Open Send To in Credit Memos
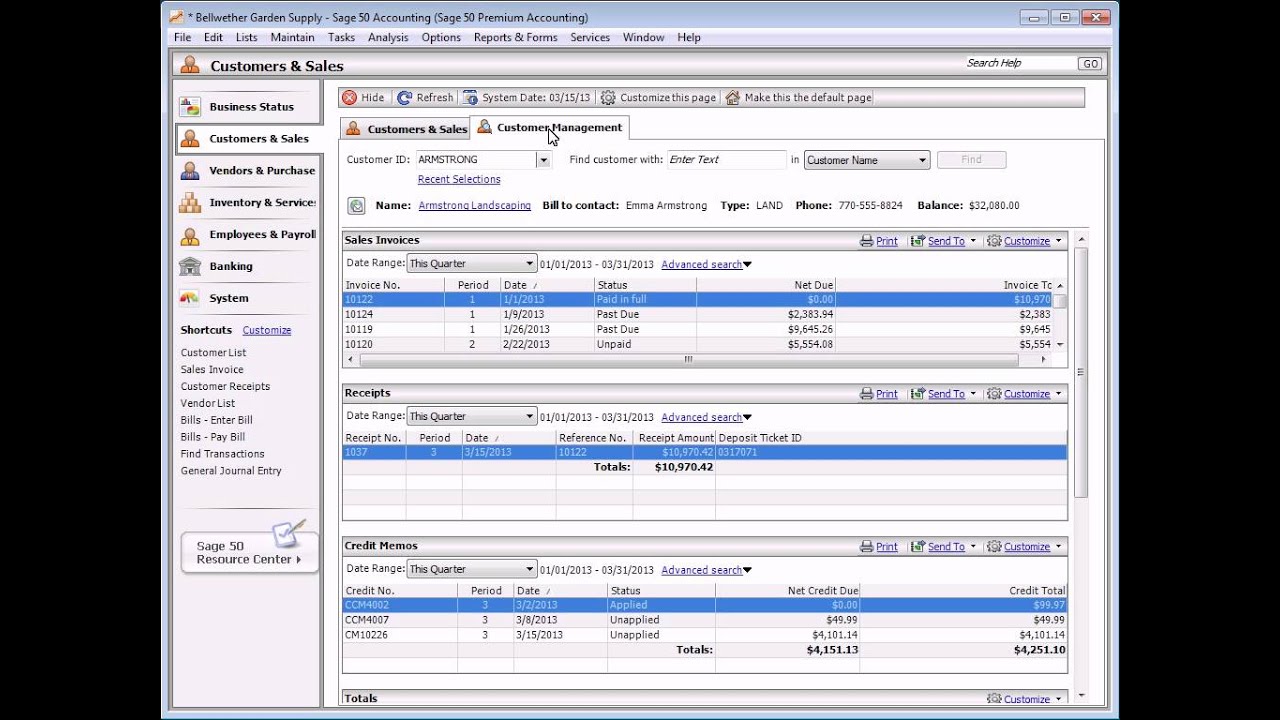The image size is (1280, 720). click(944, 547)
